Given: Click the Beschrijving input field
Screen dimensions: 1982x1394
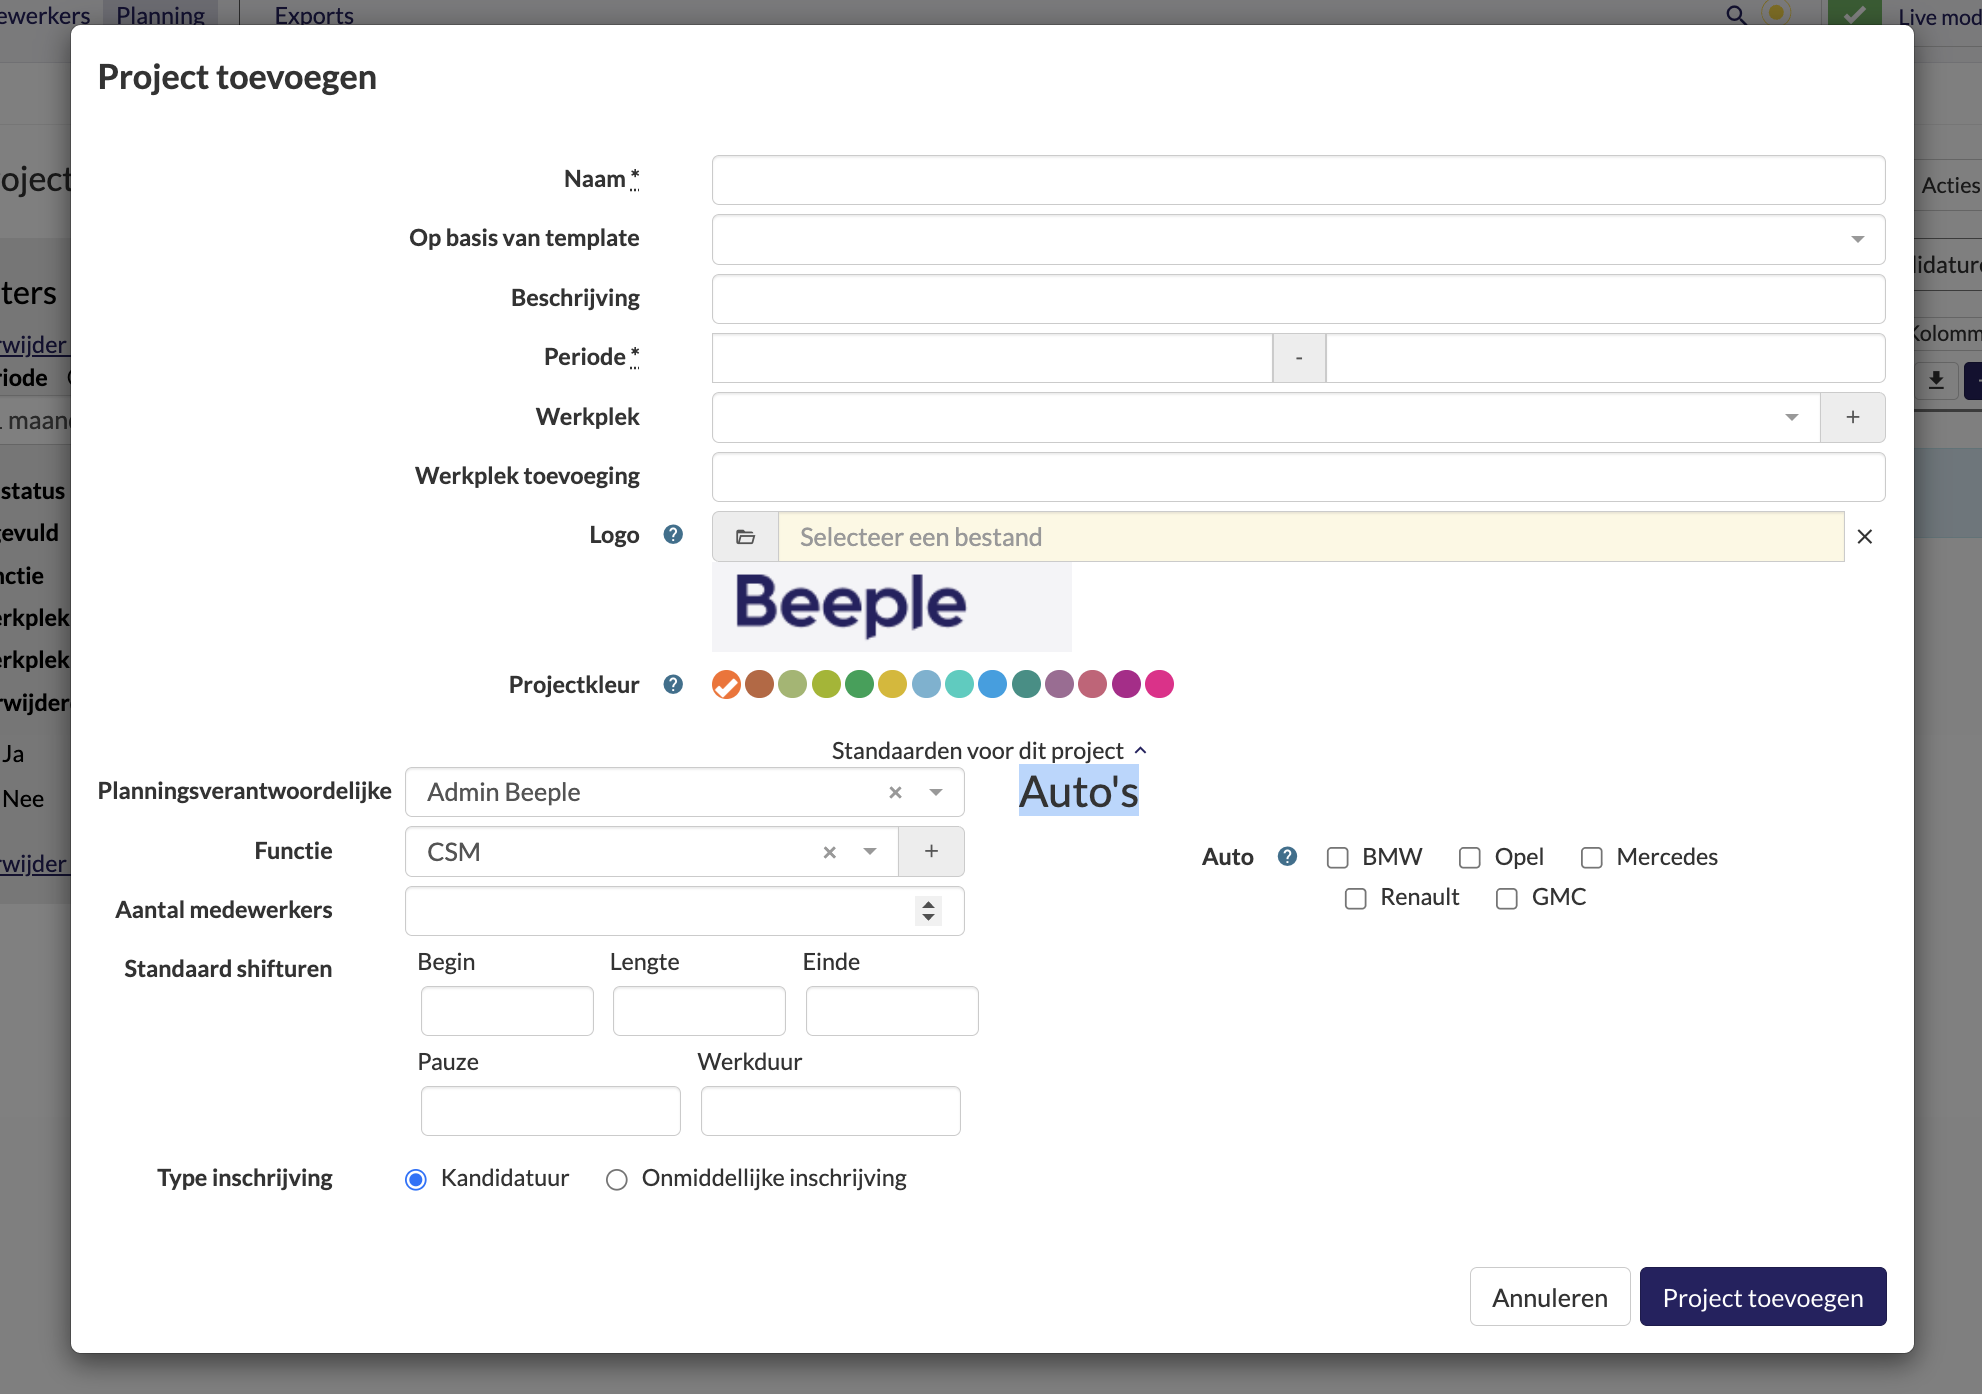Looking at the screenshot, I should (1298, 299).
